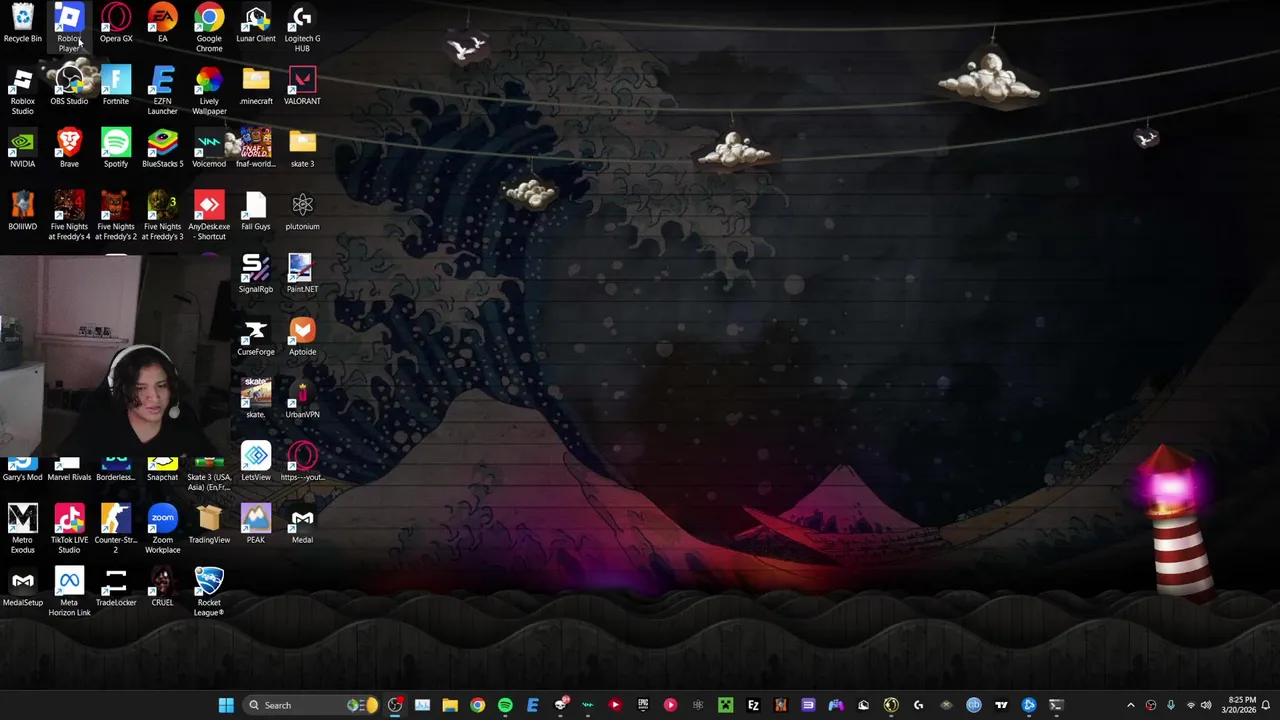
Task: Select the UrbanVPN desktop shortcut
Action: click(x=302, y=400)
